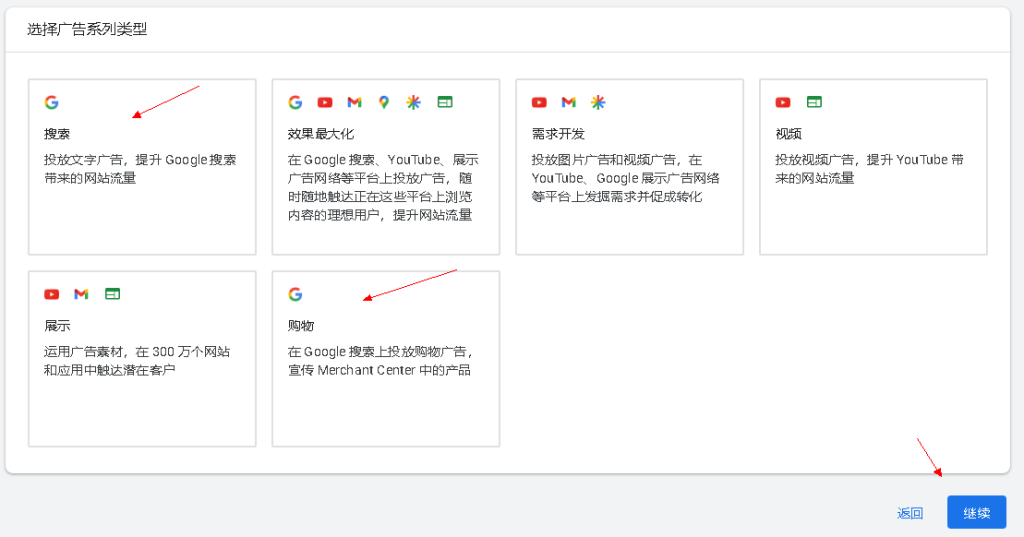Viewport: 1024px width, 537px height.
Task: Click Google icon in 效果最大化 card
Action: (x=295, y=102)
